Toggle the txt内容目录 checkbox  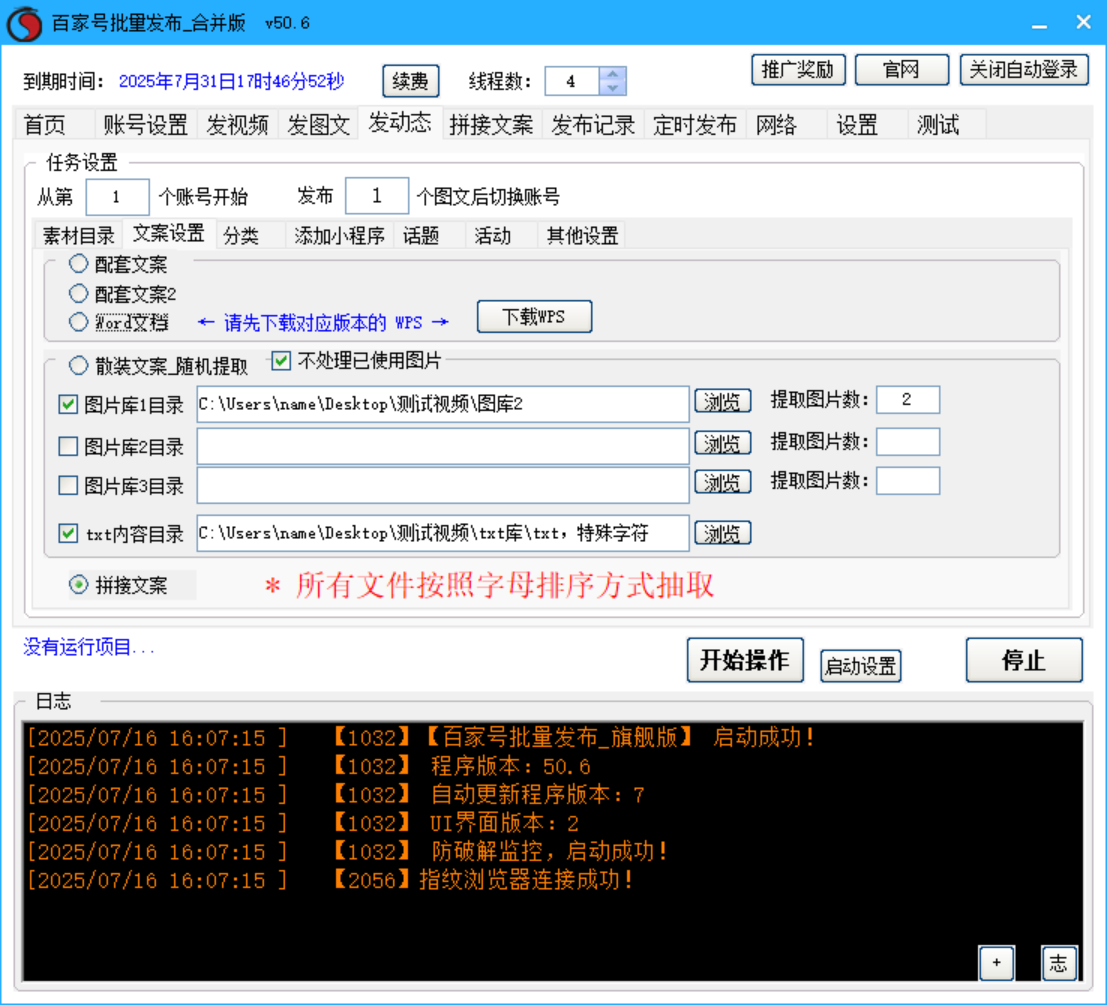coord(68,533)
